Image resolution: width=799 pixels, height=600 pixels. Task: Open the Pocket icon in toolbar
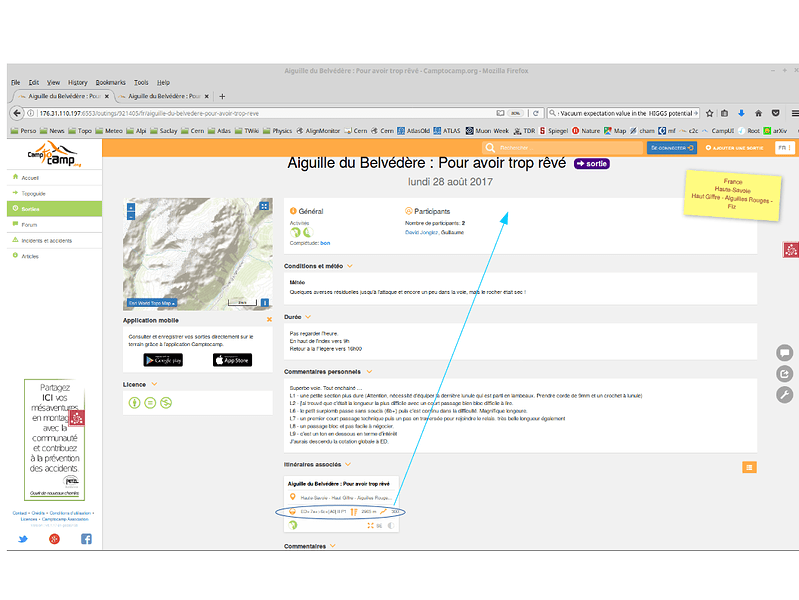coord(776,113)
